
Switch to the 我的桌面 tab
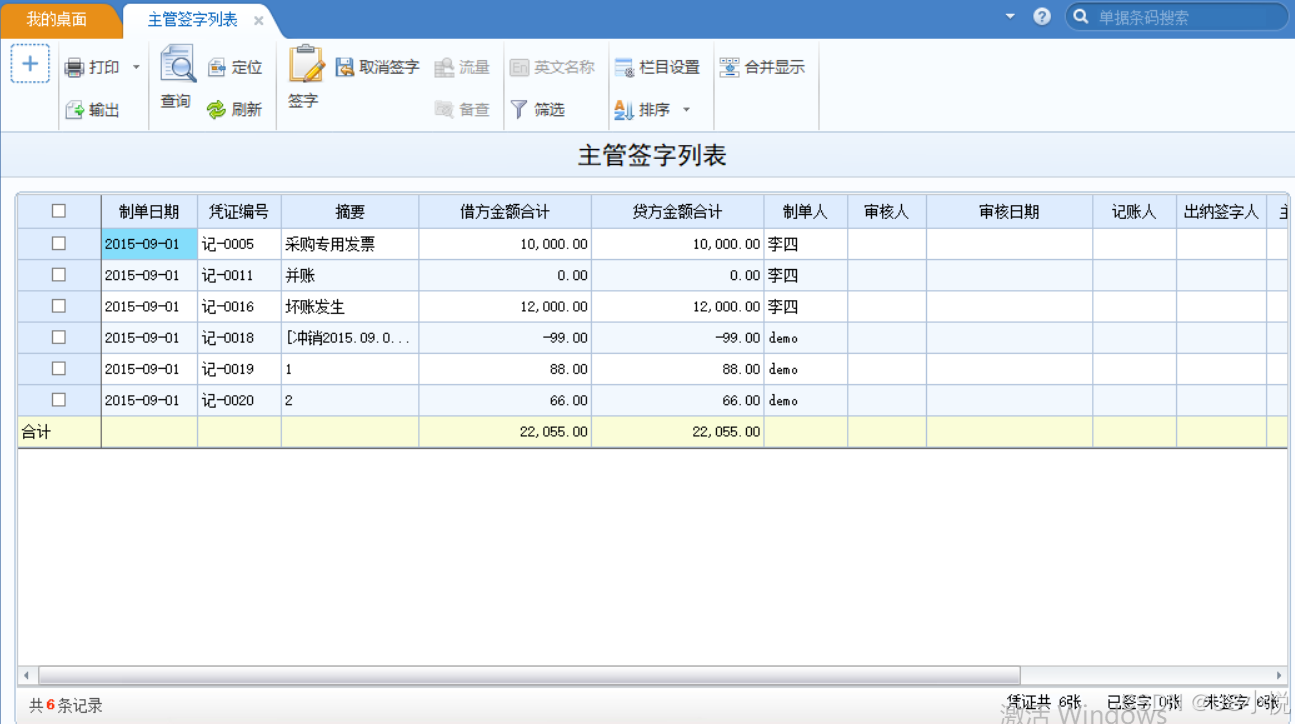coord(57,19)
